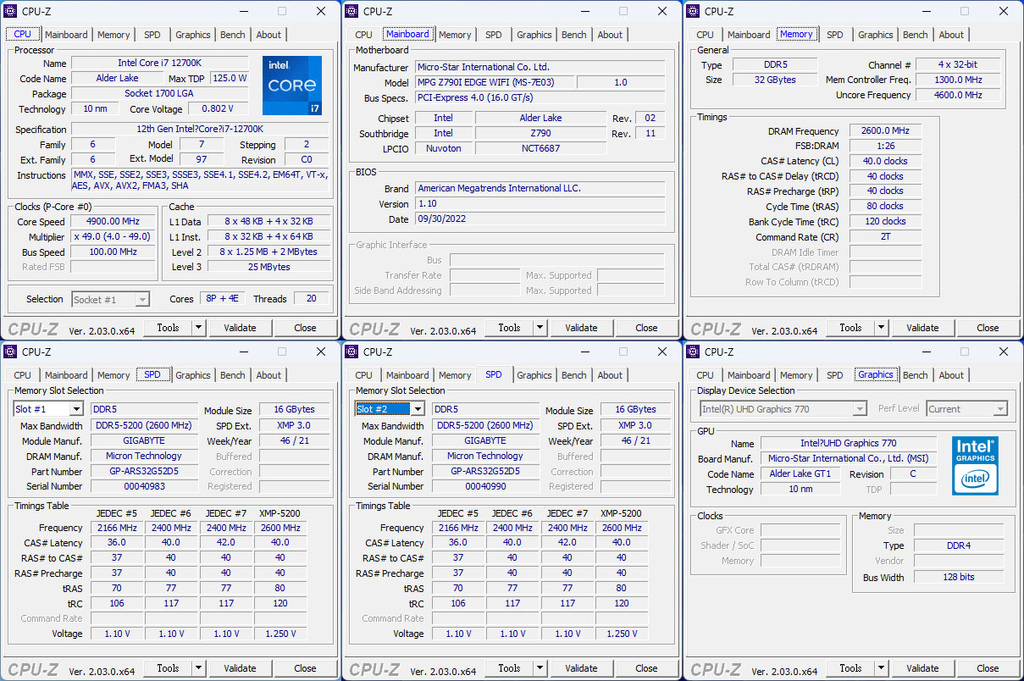Expand the Slot #2 memory slot dropdown

(417, 409)
